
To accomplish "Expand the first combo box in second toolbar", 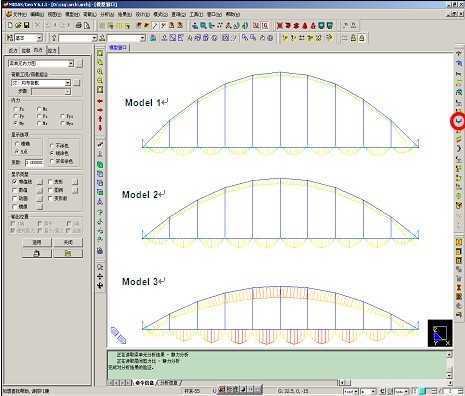I will pyautogui.click(x=39, y=38).
